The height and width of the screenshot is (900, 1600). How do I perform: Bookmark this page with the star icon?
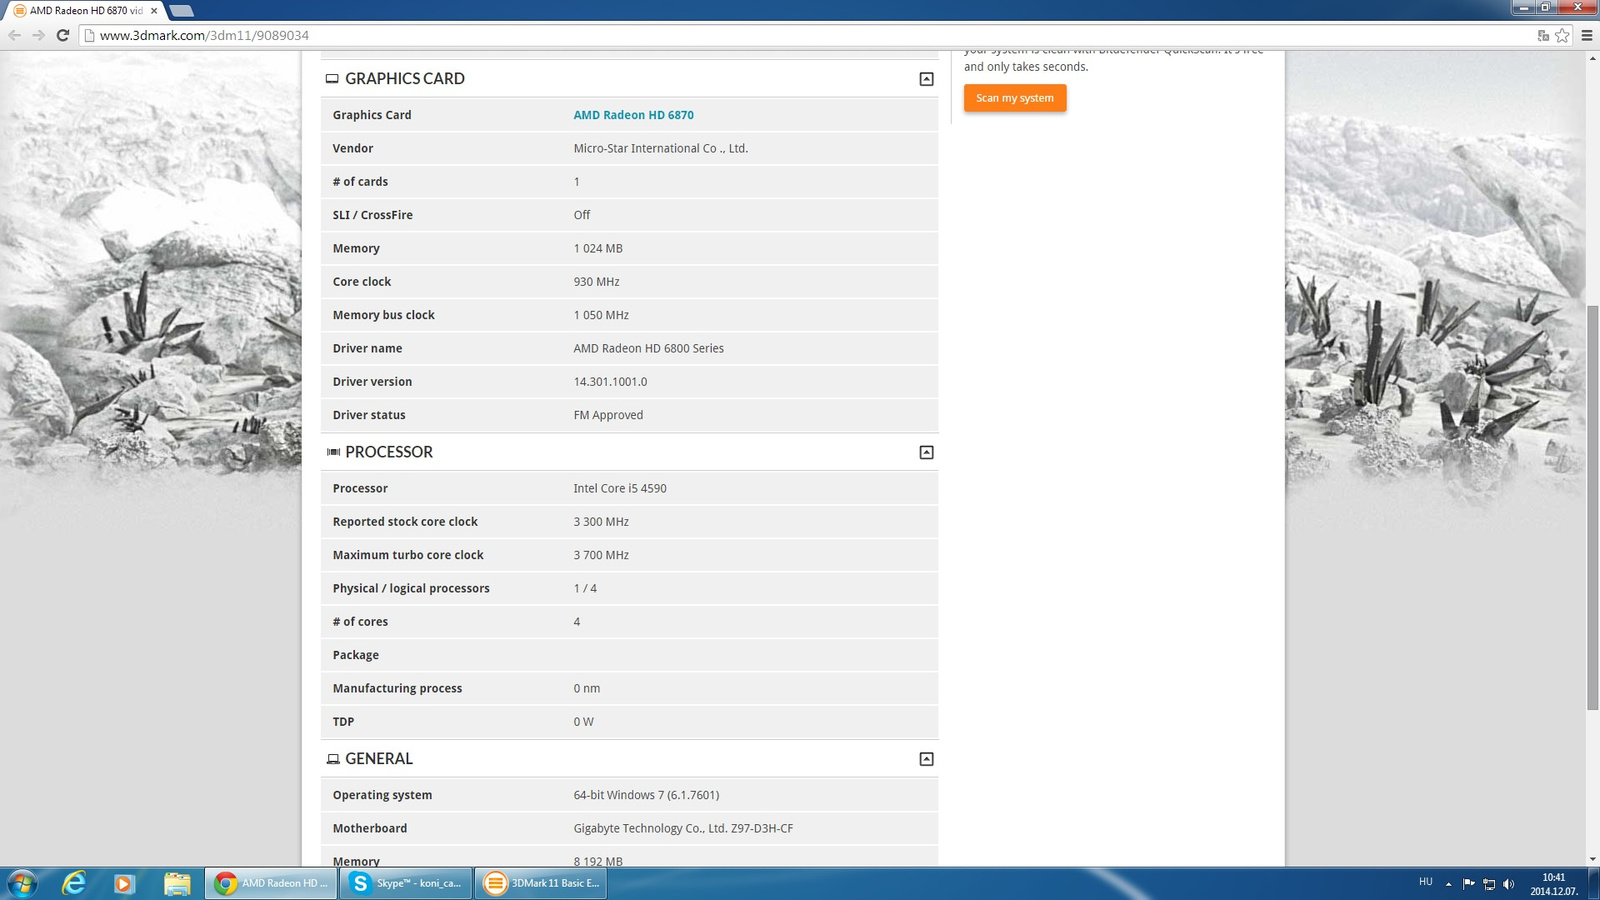pyautogui.click(x=1562, y=35)
